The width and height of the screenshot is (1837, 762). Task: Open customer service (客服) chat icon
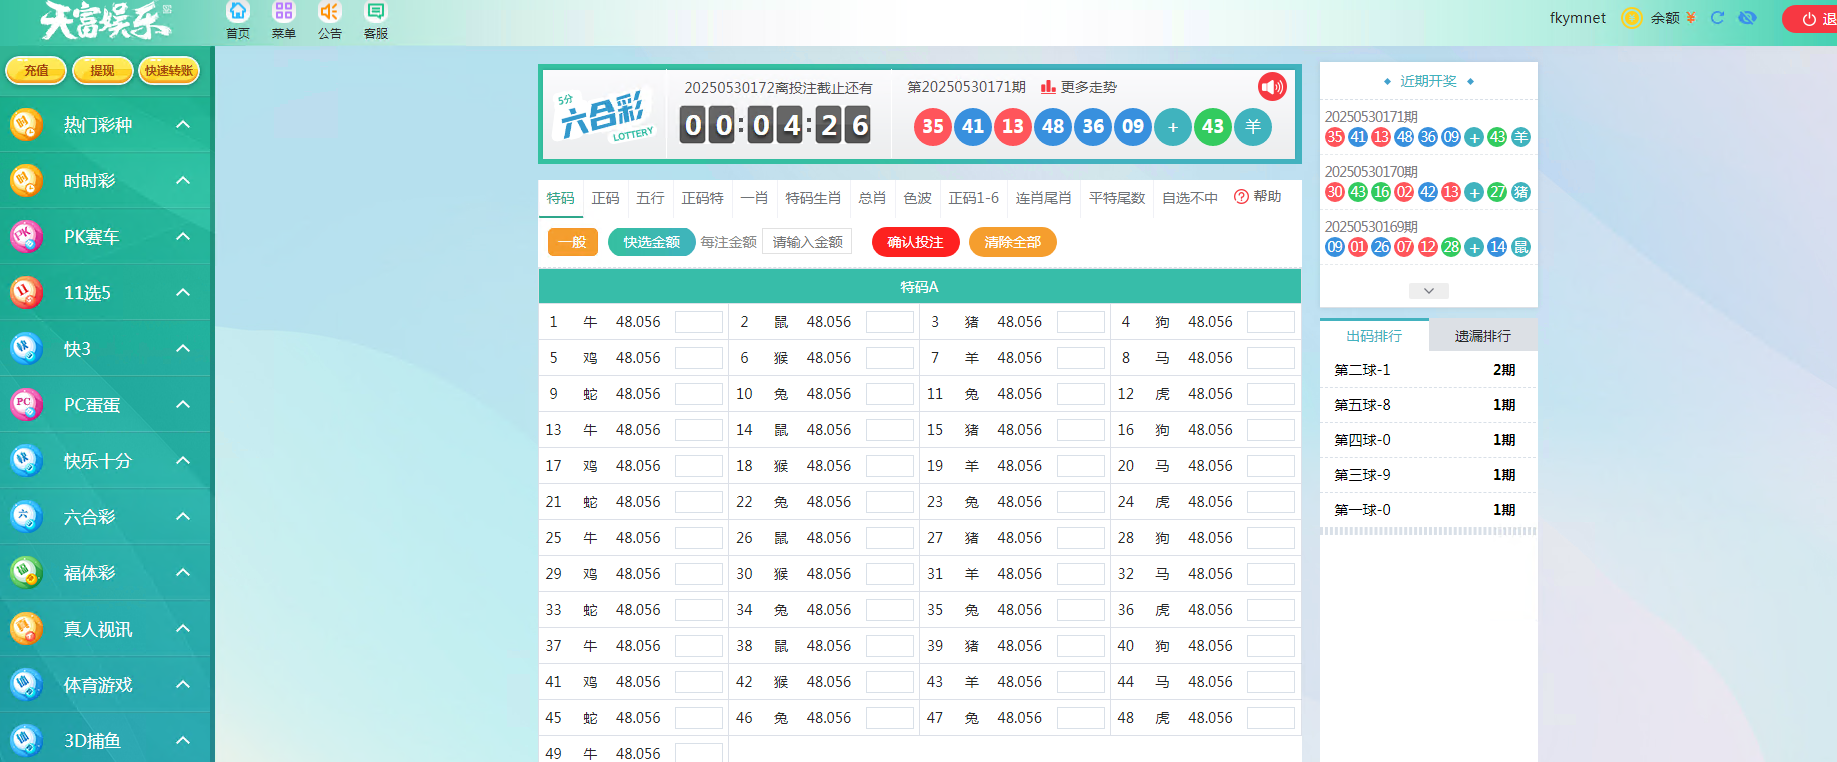click(376, 12)
